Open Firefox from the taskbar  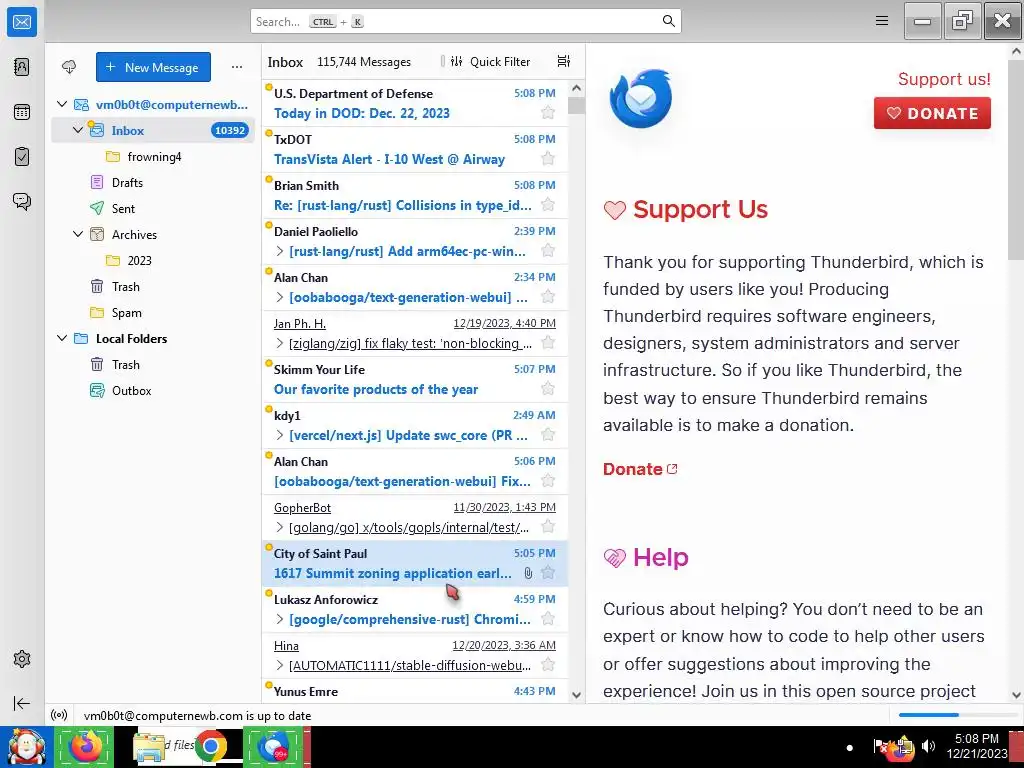(x=84, y=747)
